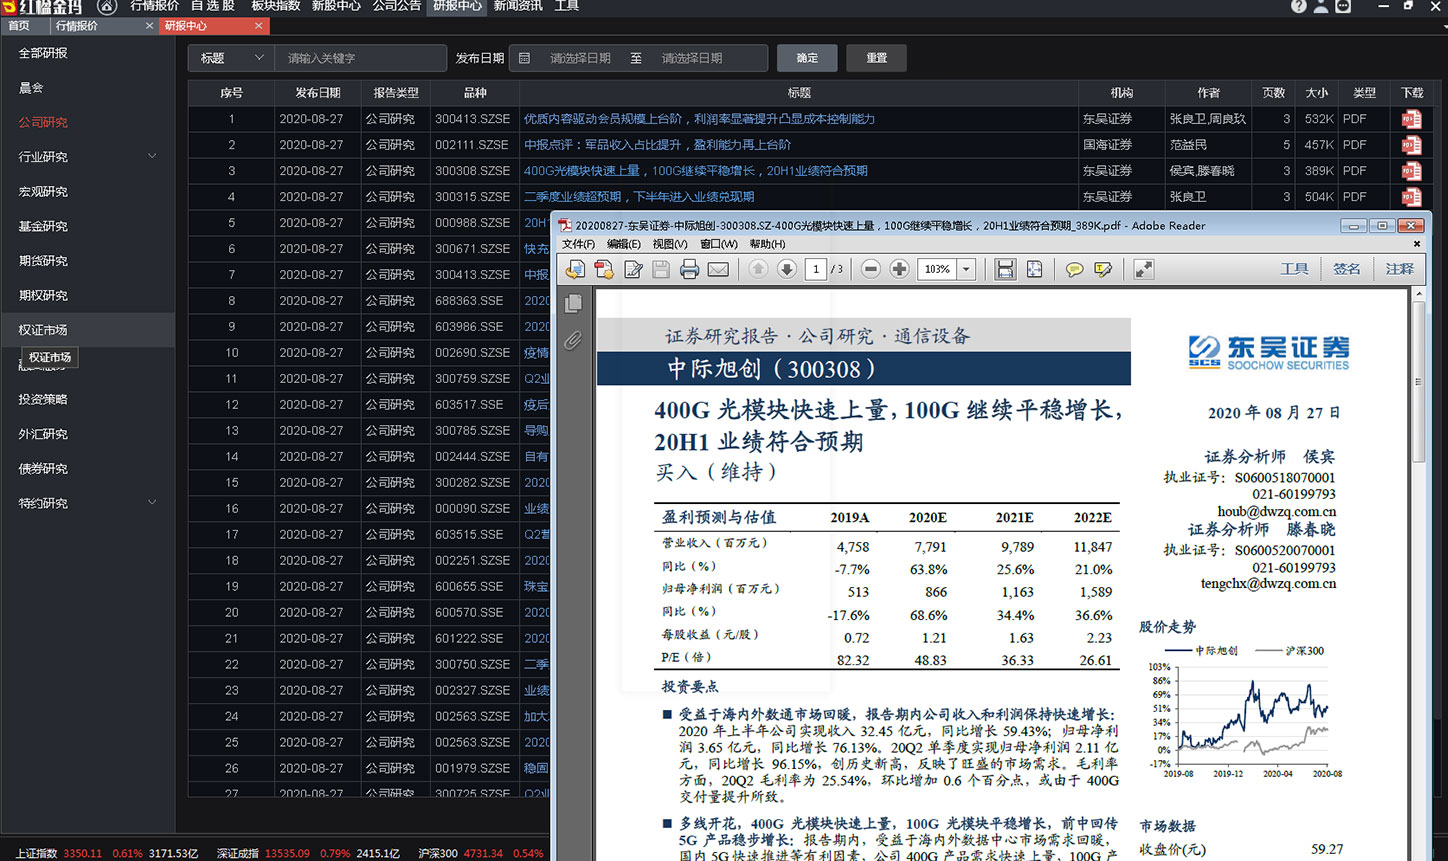Click the end date field after 至

click(692, 58)
